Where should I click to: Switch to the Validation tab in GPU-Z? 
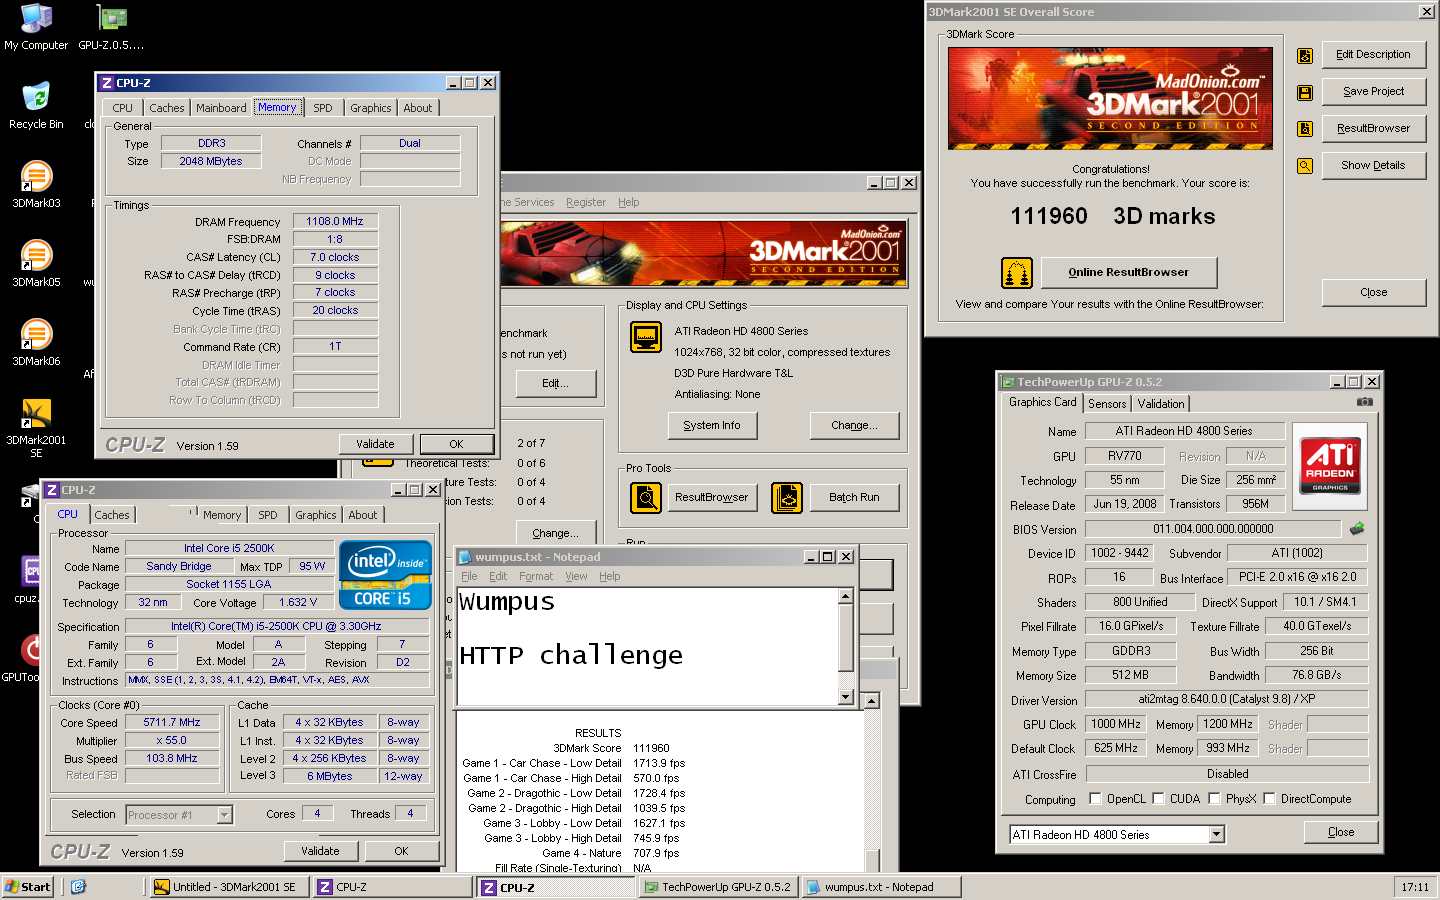pyautogui.click(x=1161, y=404)
